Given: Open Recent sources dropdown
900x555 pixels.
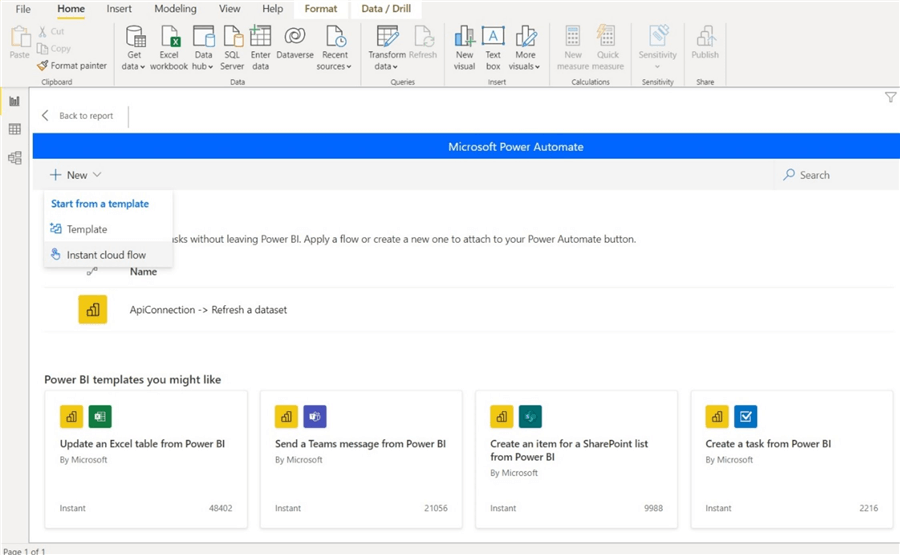Looking at the screenshot, I should tap(335, 66).
